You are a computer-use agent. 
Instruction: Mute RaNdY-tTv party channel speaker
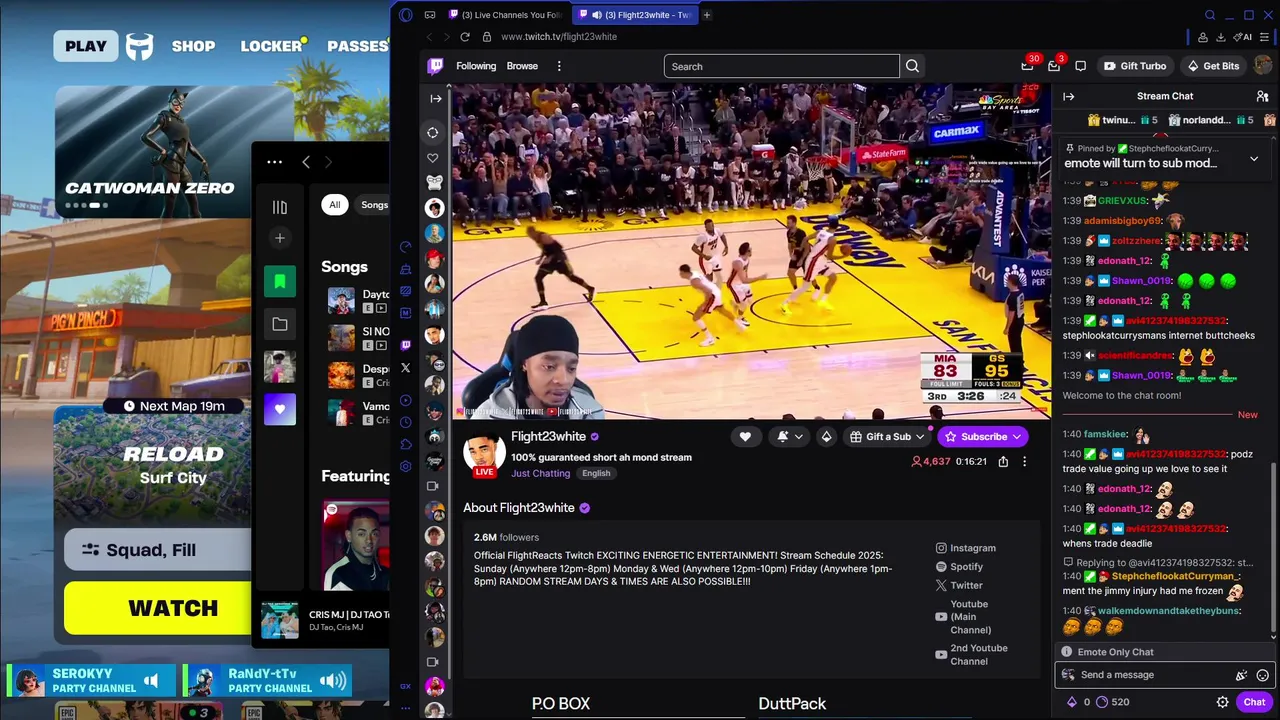click(x=333, y=681)
